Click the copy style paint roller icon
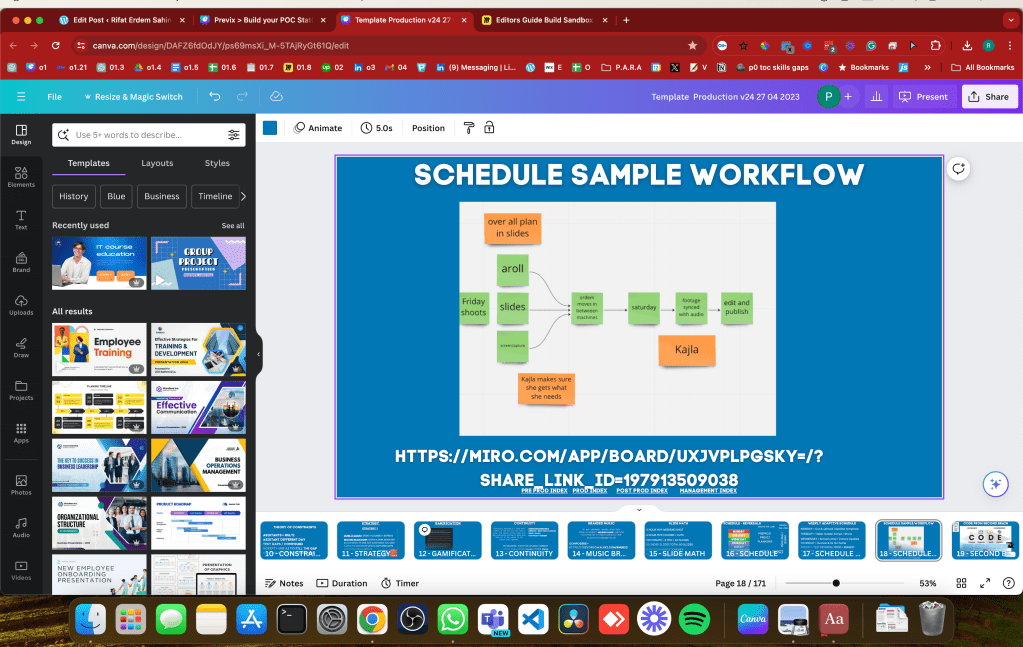1023x647 pixels. point(468,128)
